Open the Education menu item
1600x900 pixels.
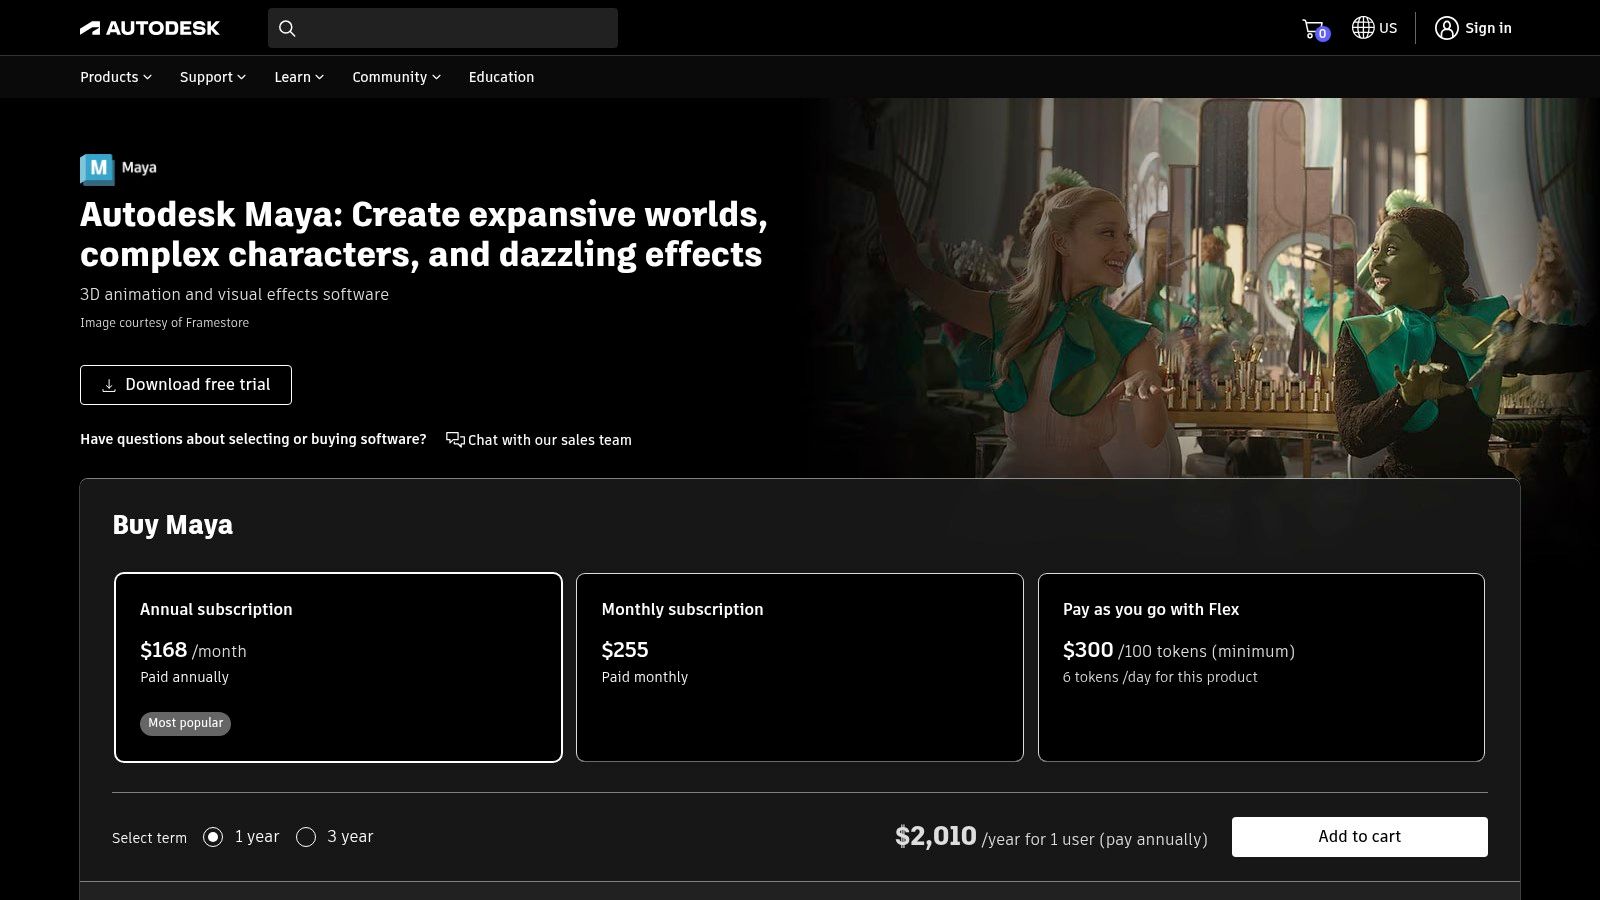(x=501, y=77)
